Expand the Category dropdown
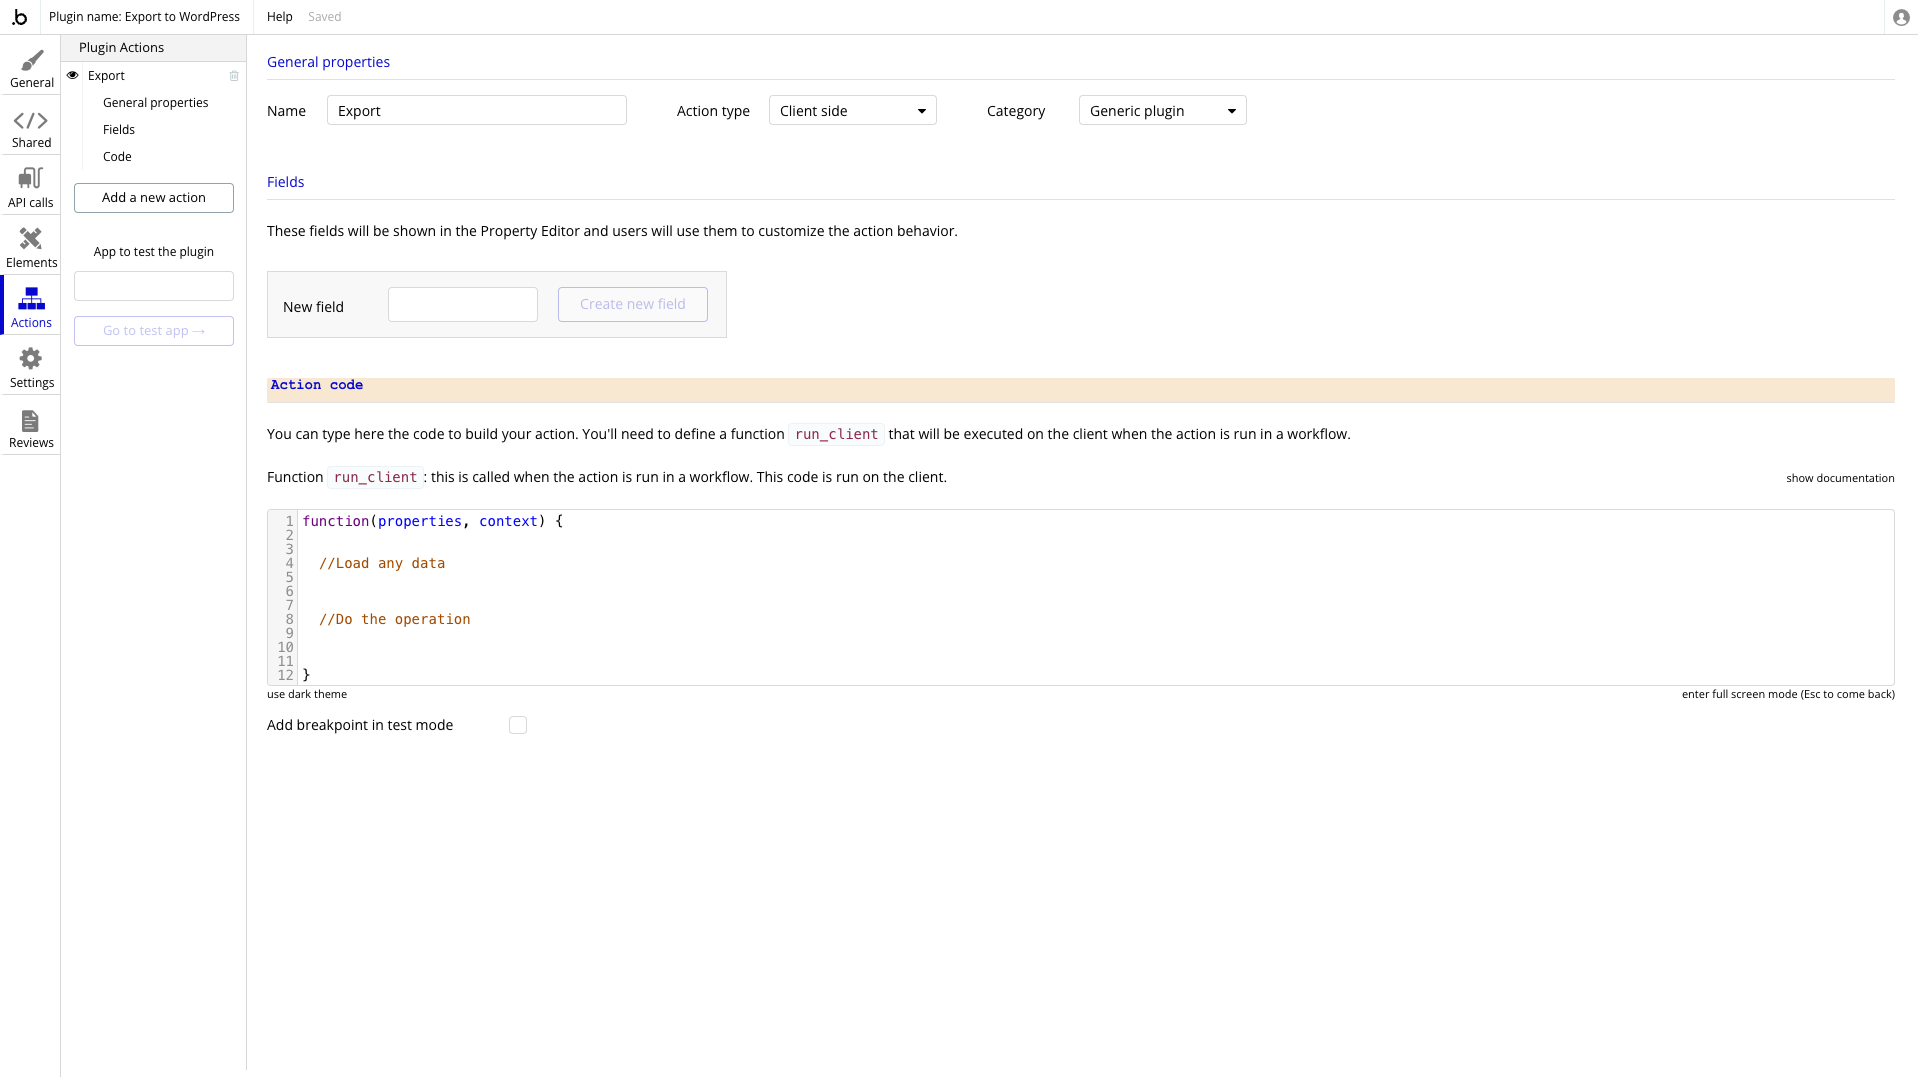Image resolution: width=1918 pixels, height=1077 pixels. (1162, 111)
